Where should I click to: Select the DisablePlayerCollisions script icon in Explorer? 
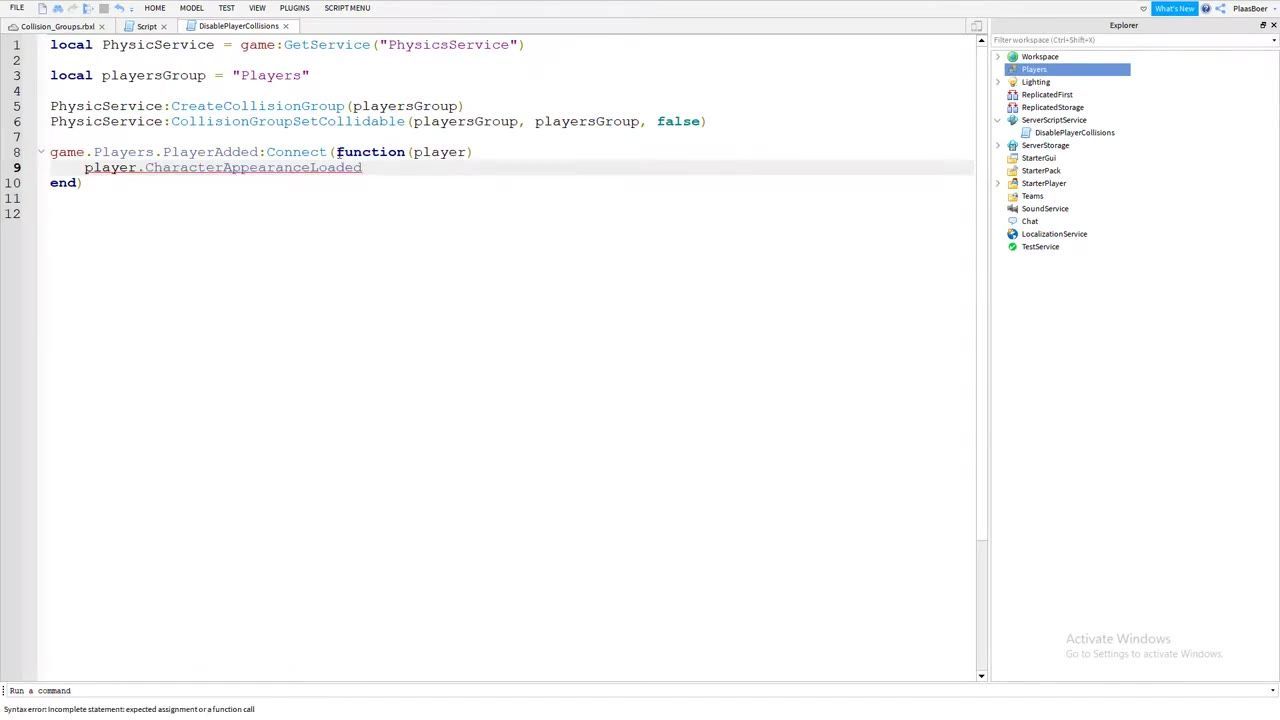pyautogui.click(x=1026, y=133)
